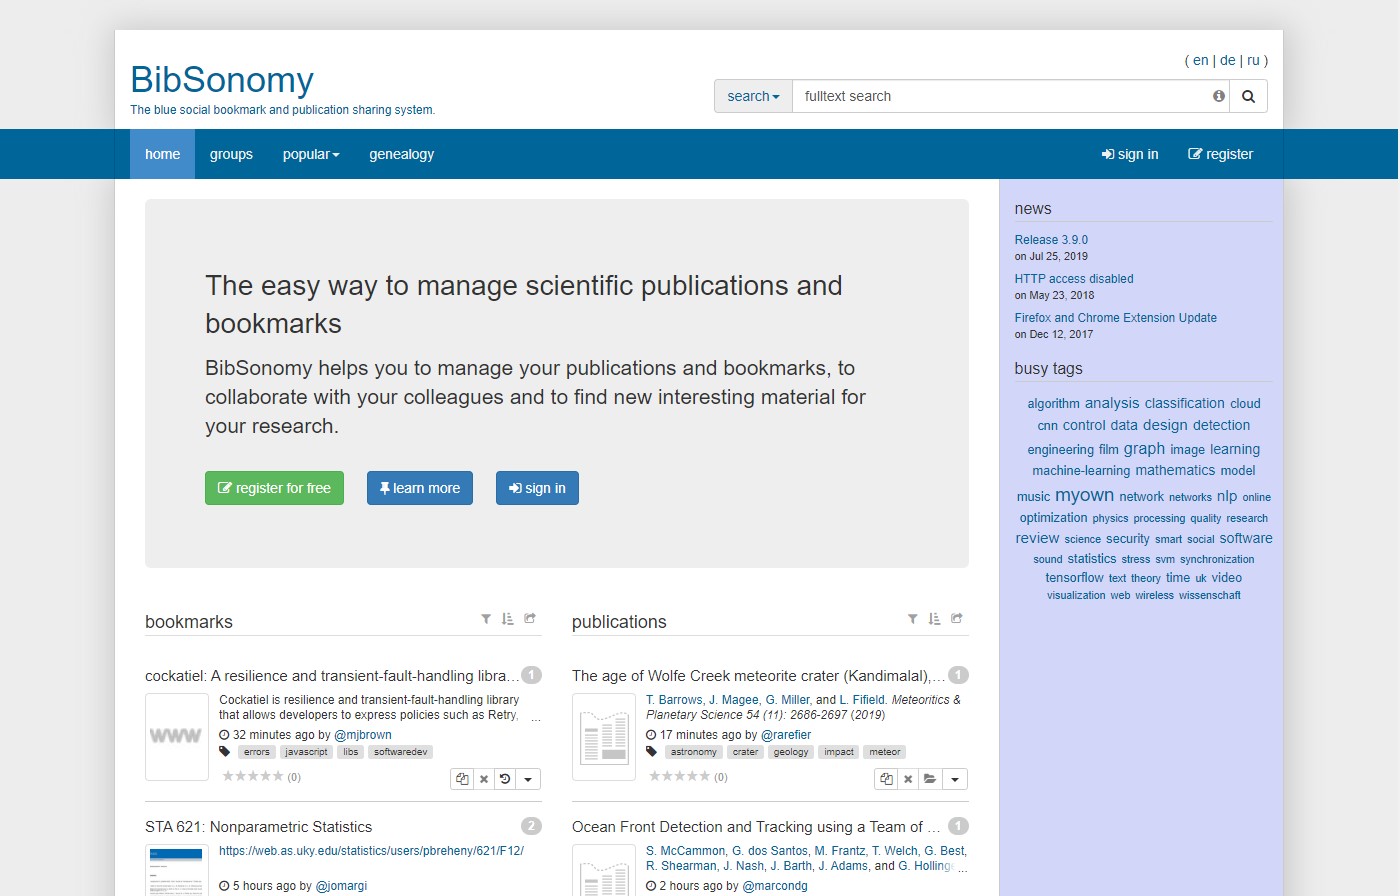Open Wolfe Creek publication actions dropdown arrow
1400x896 pixels.
(955, 779)
